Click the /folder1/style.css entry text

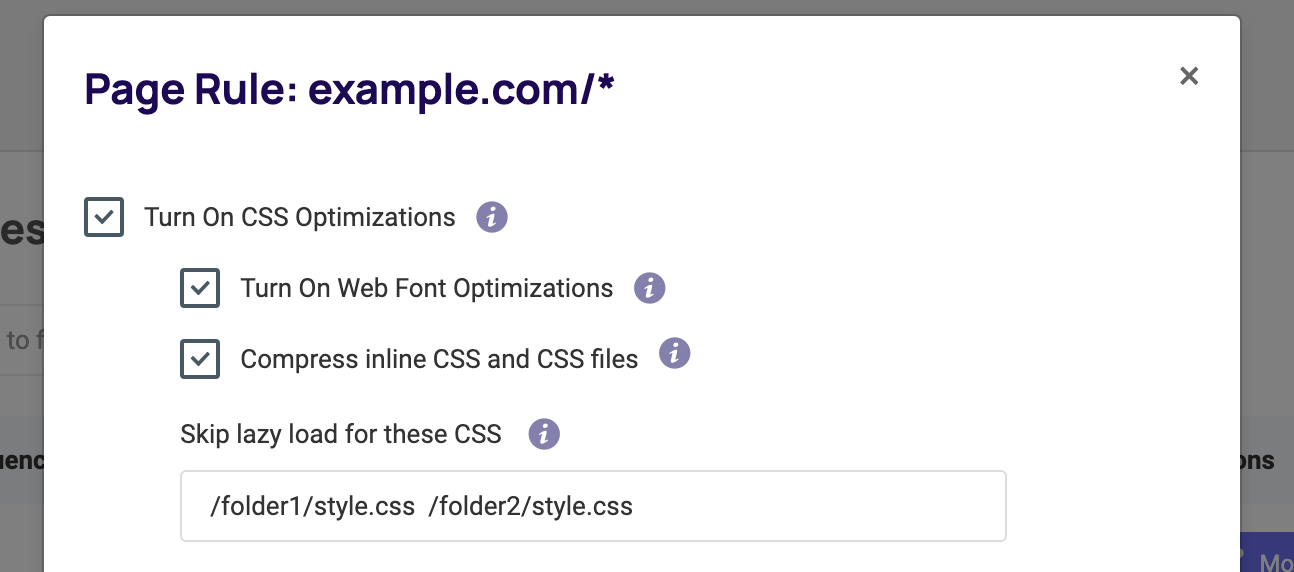[312, 507]
